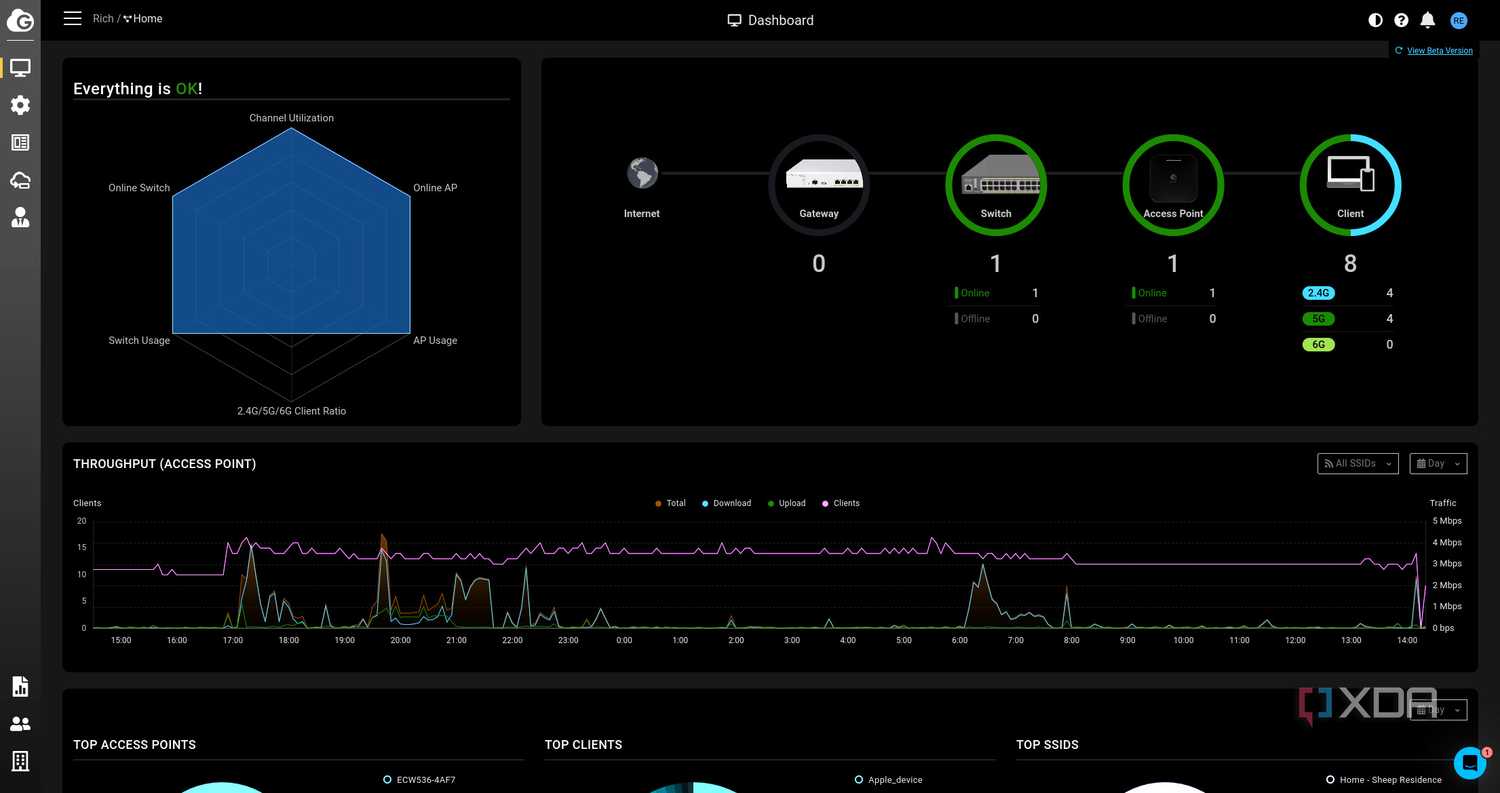Click the Gateway device circle
Image resolution: width=1500 pixels, height=793 pixels.
(x=819, y=185)
